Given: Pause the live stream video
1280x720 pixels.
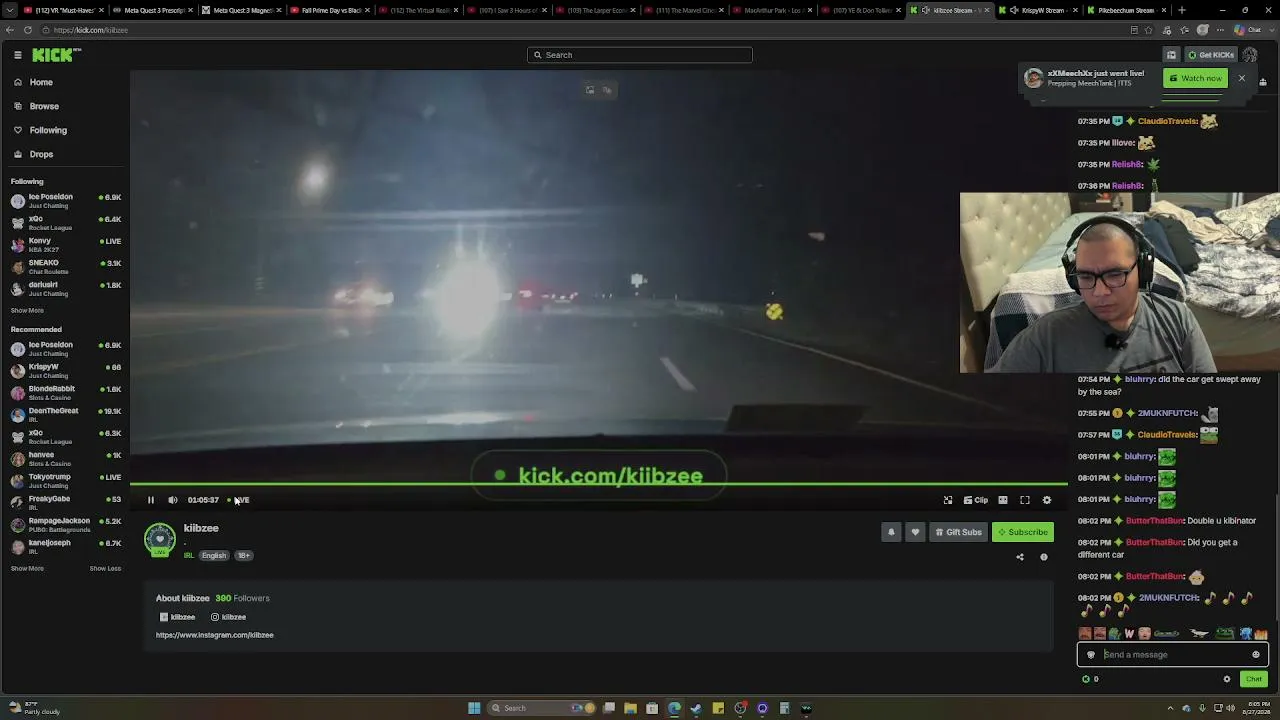Looking at the screenshot, I should [x=151, y=500].
